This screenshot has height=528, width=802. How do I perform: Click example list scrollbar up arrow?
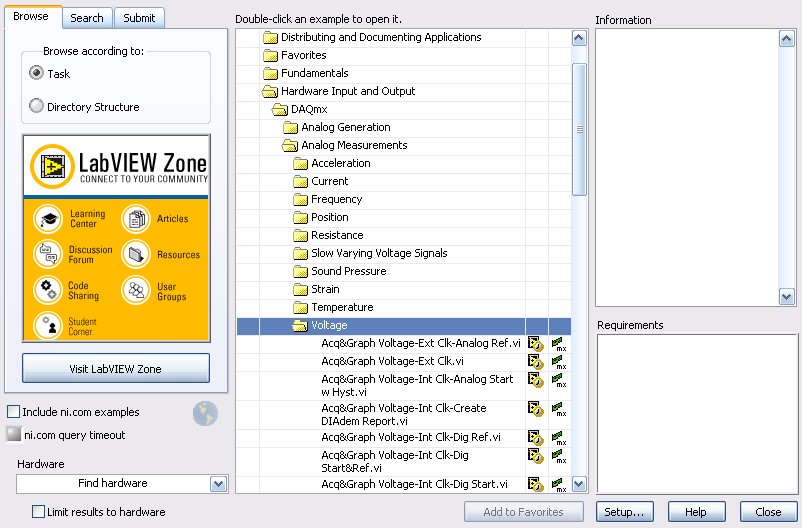tap(579, 38)
